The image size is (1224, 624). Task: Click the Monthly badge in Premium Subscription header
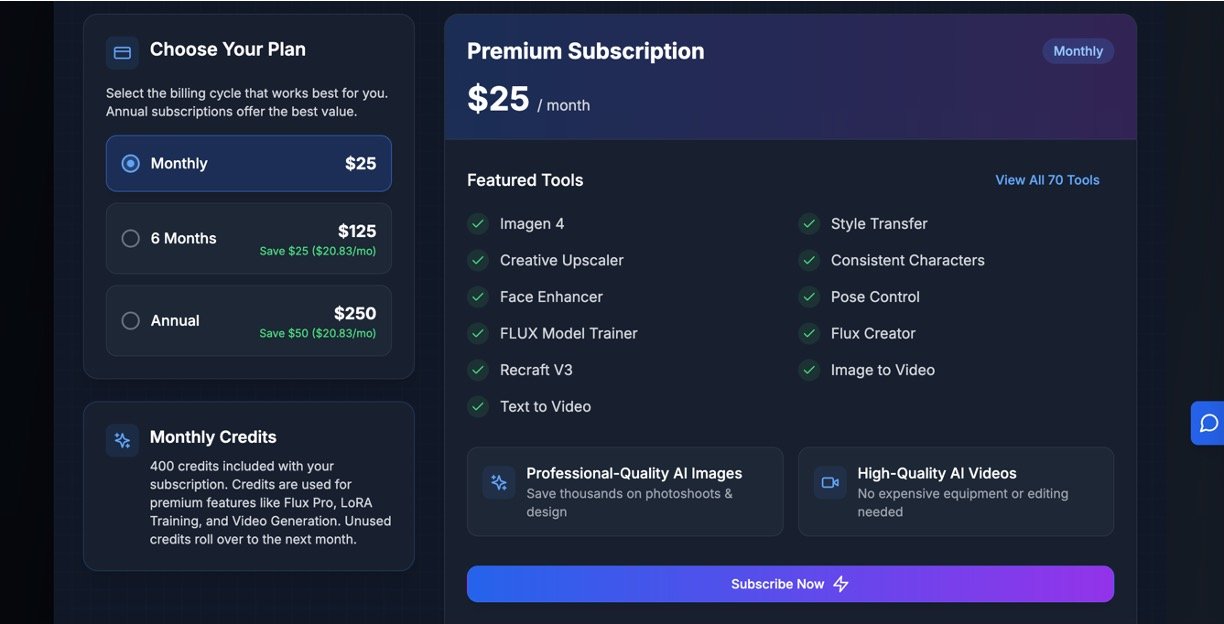click(x=1078, y=51)
